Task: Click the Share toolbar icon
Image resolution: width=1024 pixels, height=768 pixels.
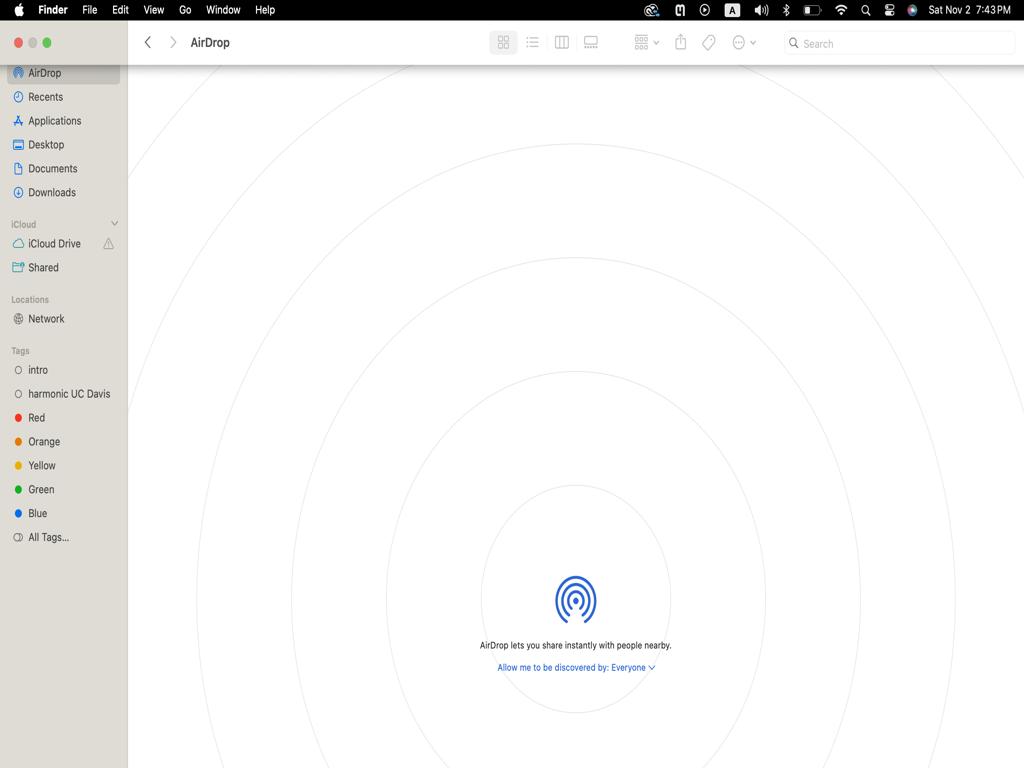Action: click(x=680, y=43)
